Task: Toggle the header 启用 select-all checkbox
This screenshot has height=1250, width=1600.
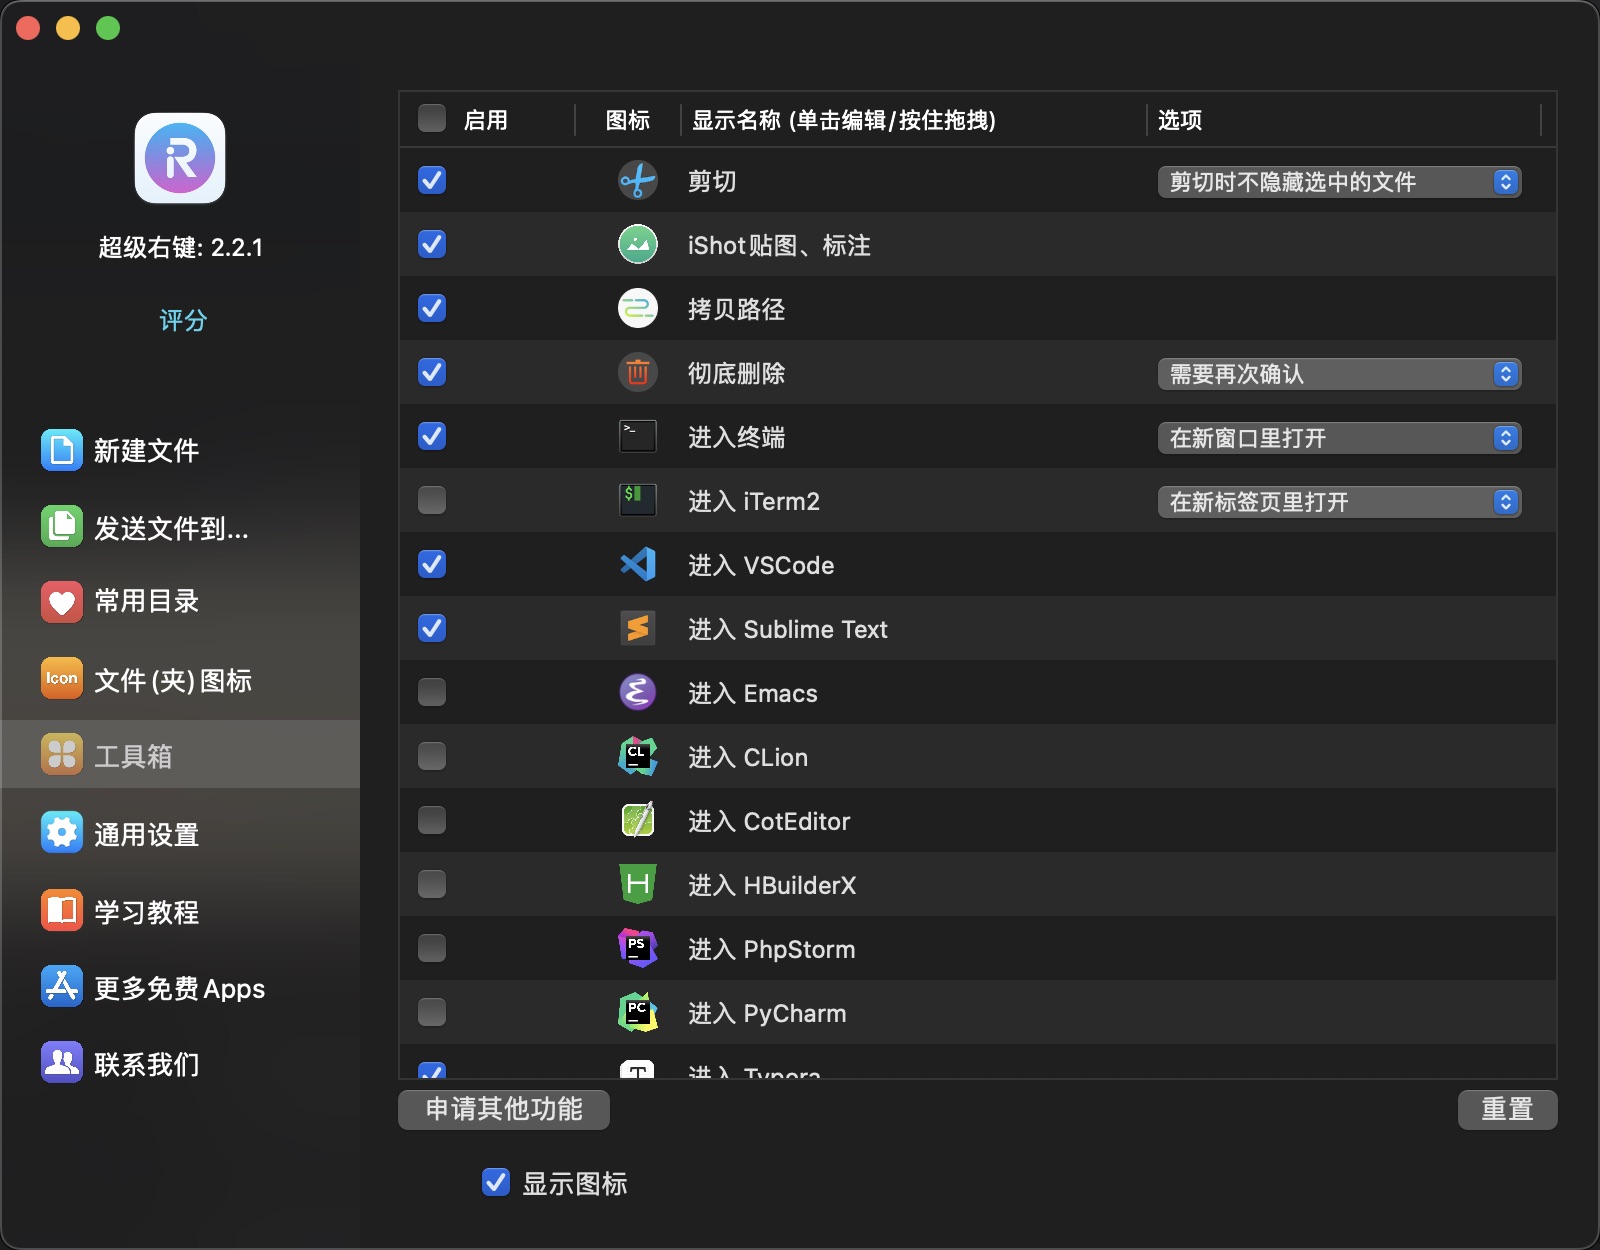Action: [432, 118]
